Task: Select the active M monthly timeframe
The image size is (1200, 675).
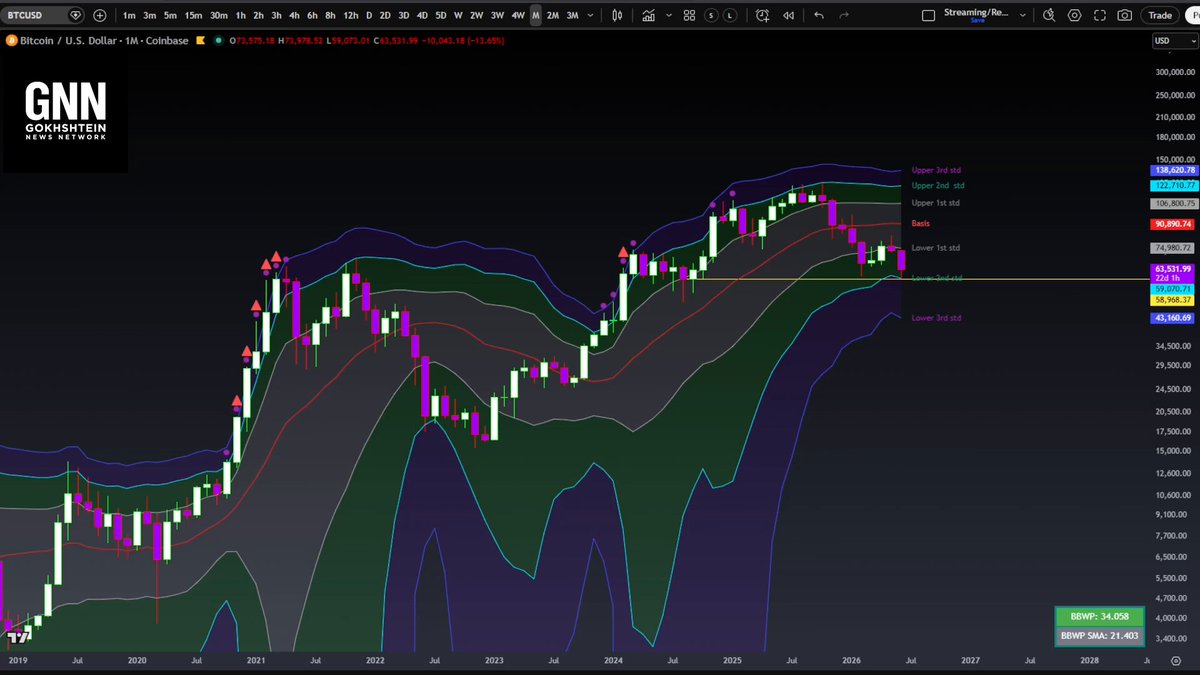Action: pyautogui.click(x=536, y=15)
